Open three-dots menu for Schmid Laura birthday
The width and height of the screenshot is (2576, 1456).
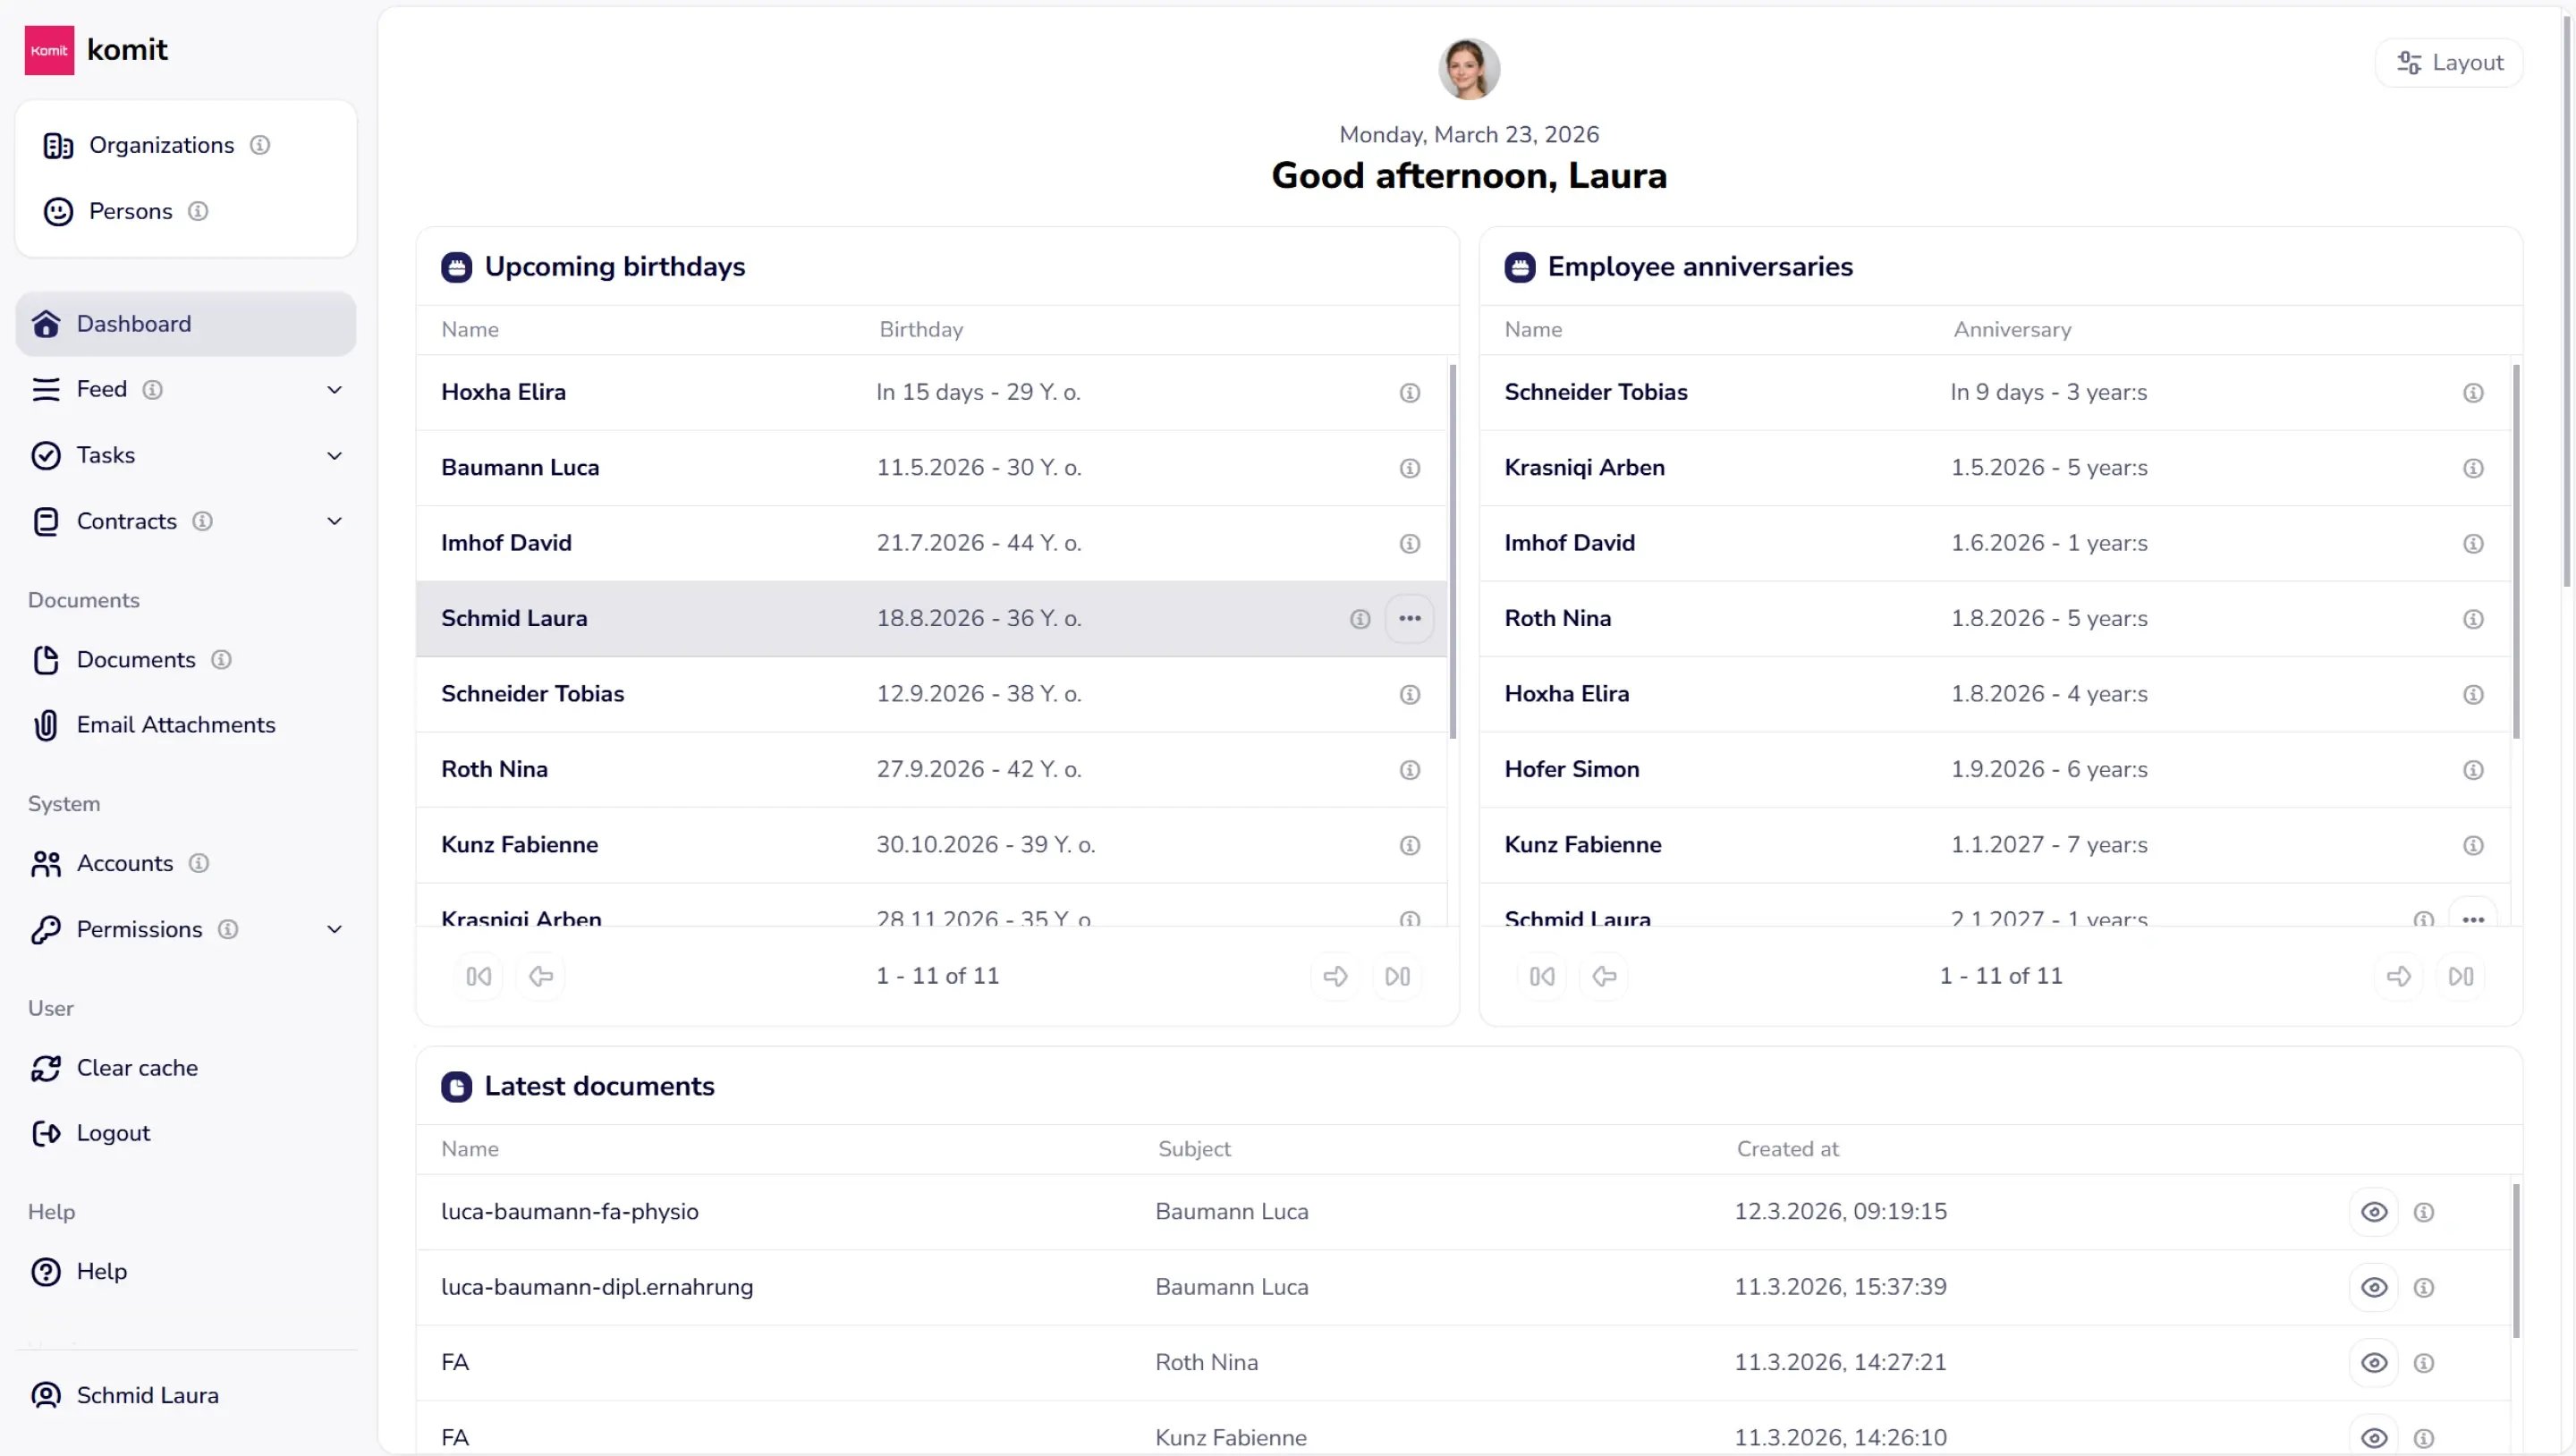coord(1409,619)
